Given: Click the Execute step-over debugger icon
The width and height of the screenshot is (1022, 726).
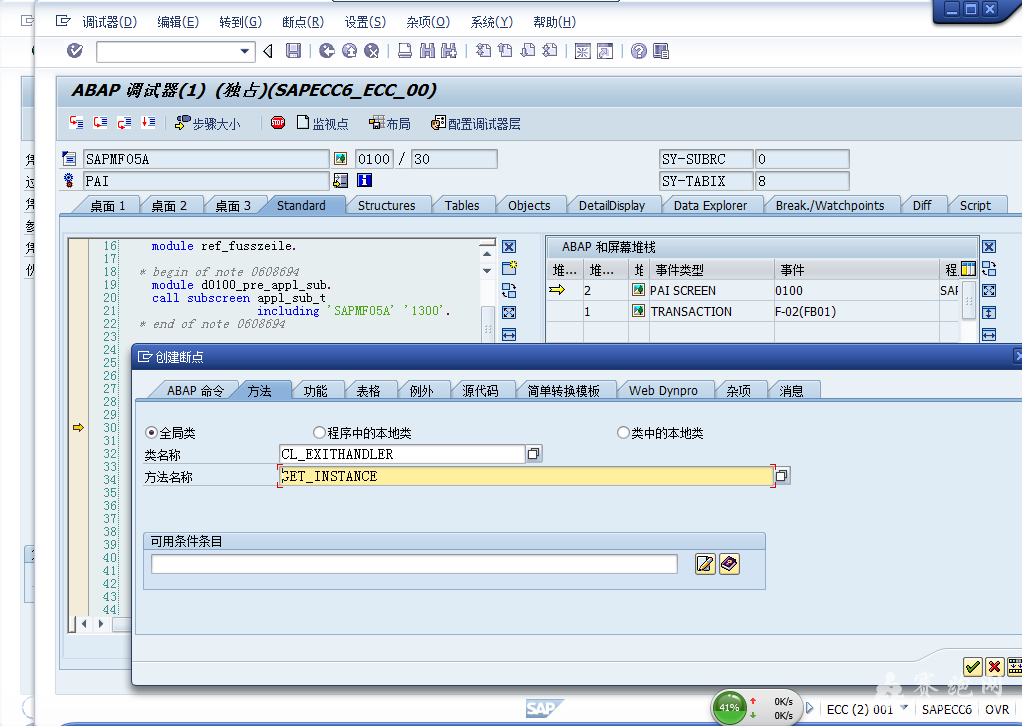Looking at the screenshot, I should point(100,123).
